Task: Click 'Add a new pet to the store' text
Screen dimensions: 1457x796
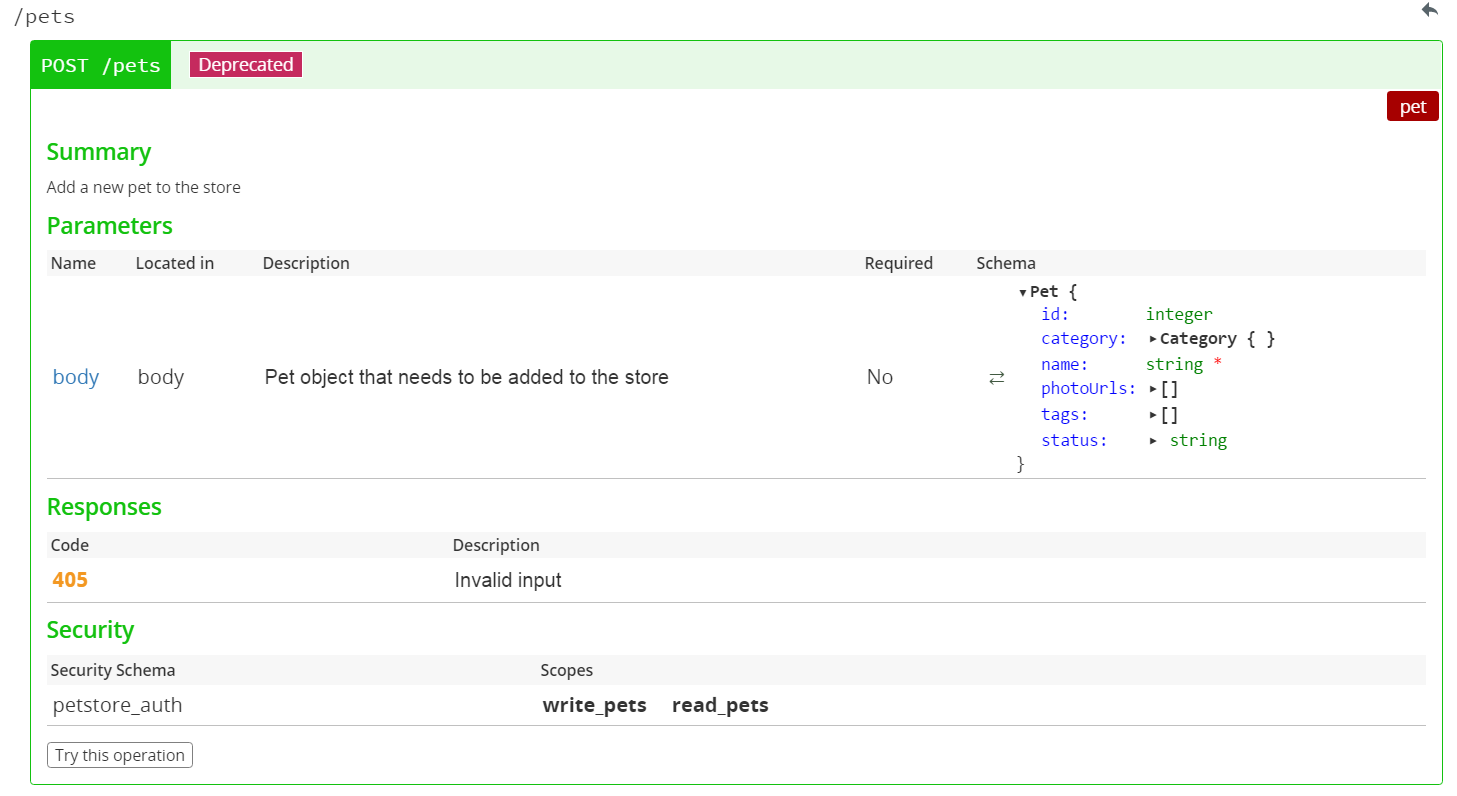Action: click(144, 187)
